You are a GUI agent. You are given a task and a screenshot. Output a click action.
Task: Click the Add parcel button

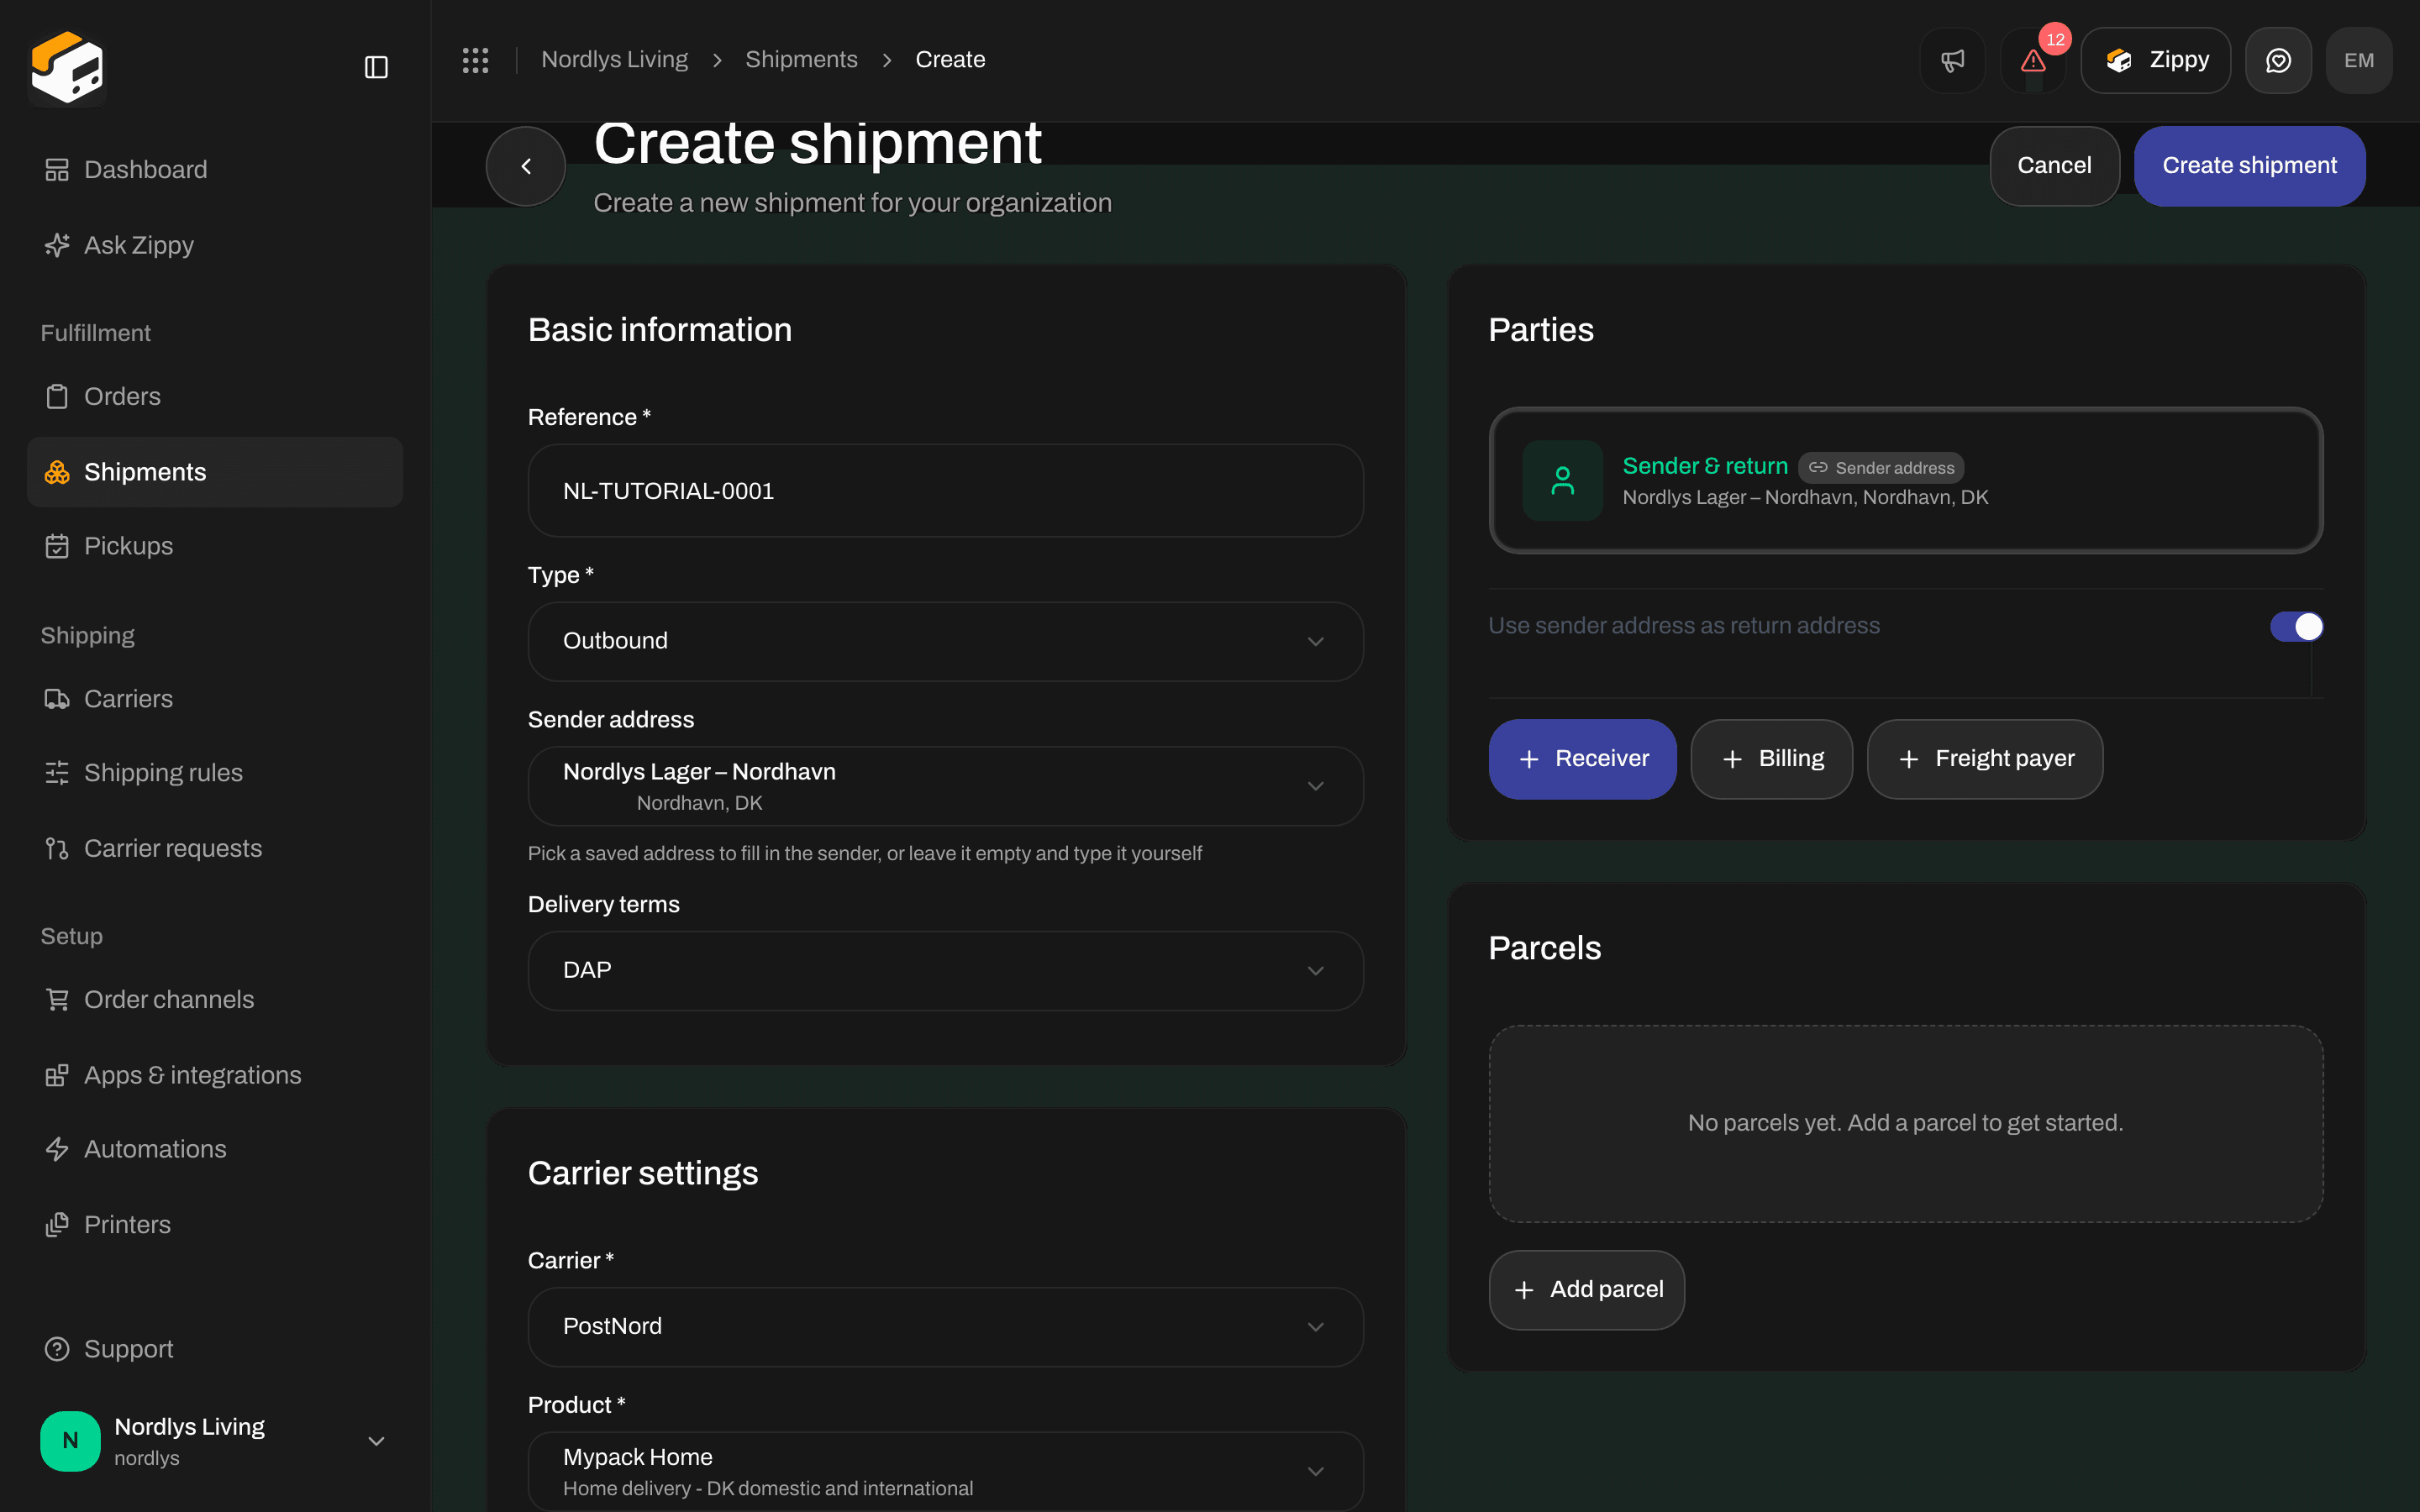[x=1586, y=1290]
